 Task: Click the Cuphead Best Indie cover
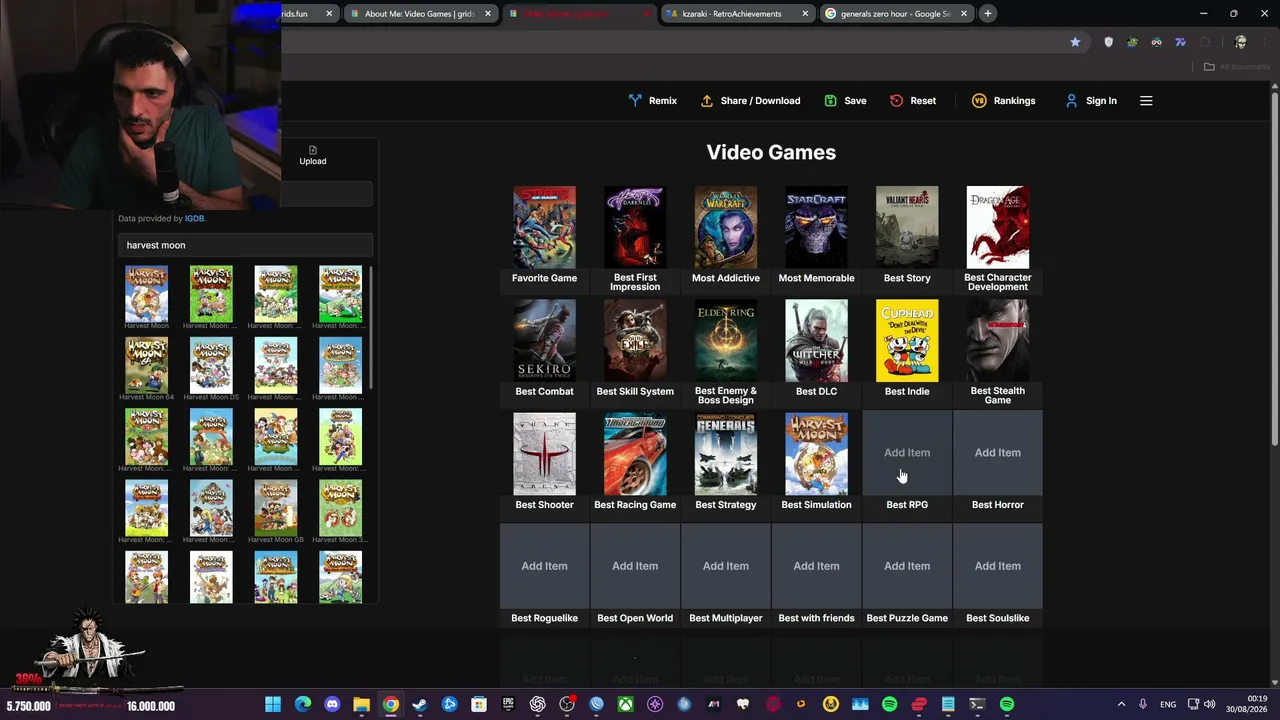coord(907,341)
